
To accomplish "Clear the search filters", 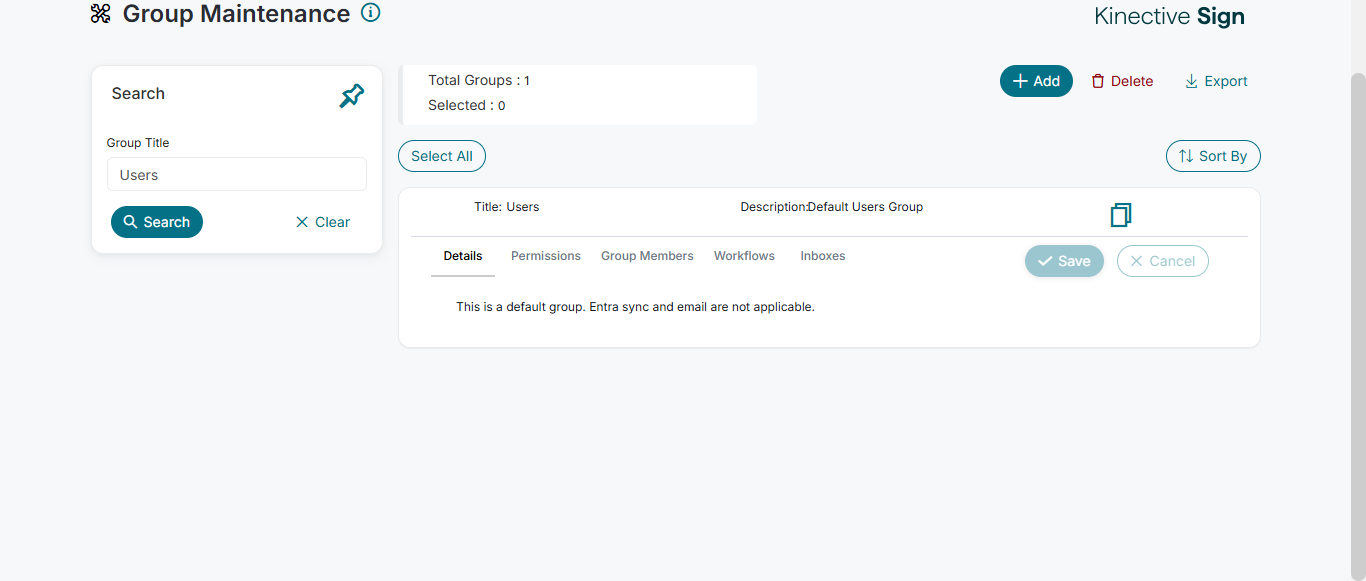I will [323, 222].
